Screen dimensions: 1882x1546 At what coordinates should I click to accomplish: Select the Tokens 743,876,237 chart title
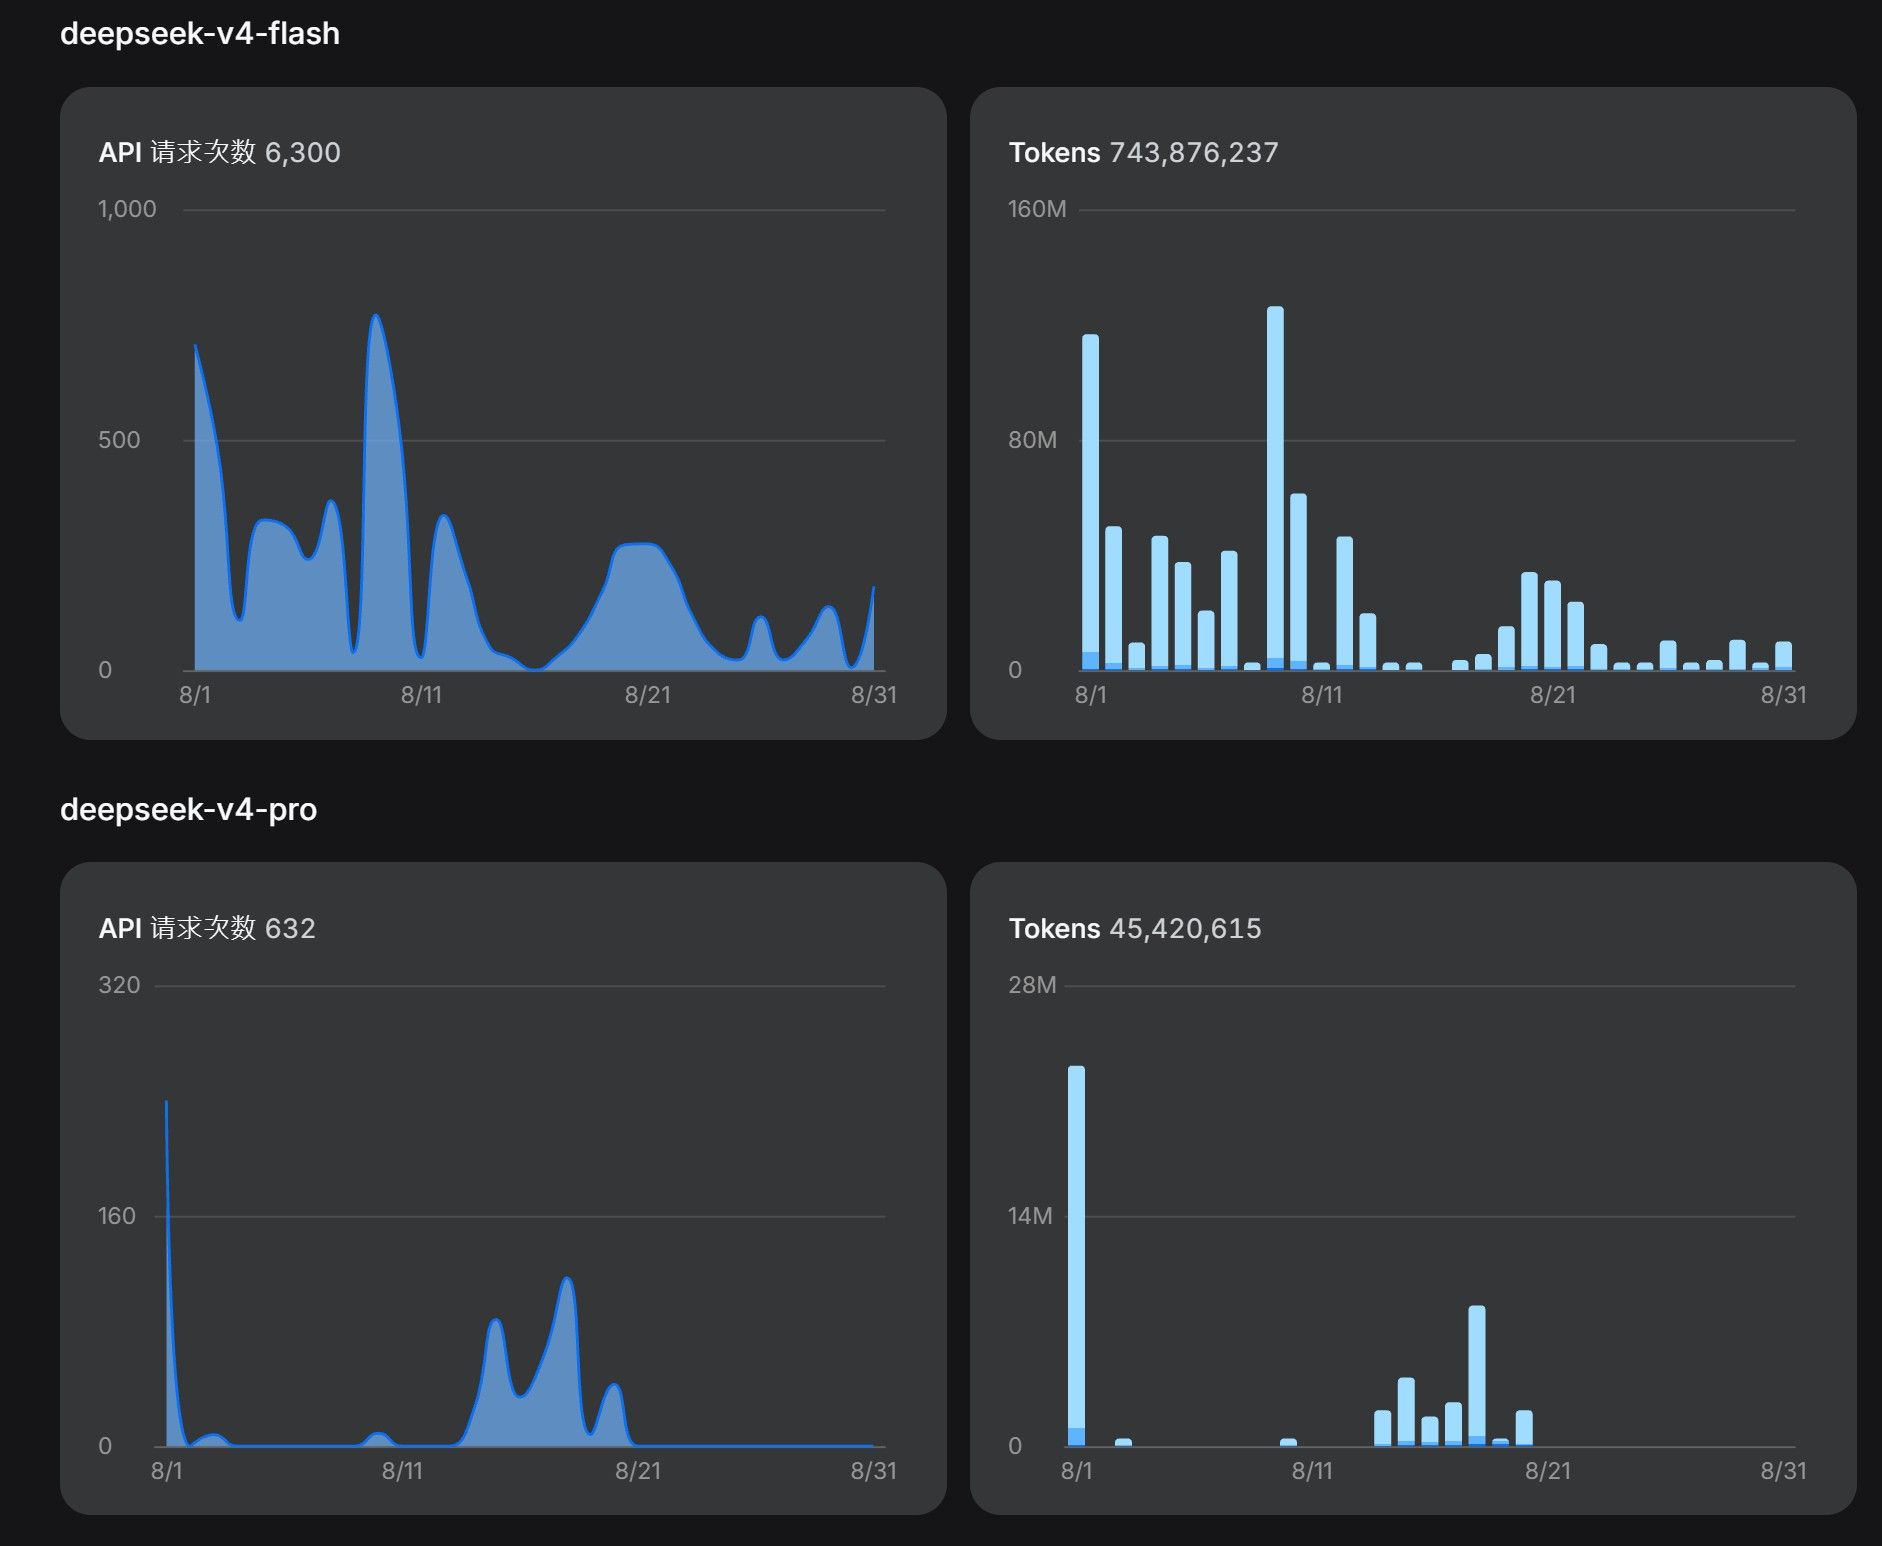pyautogui.click(x=1144, y=152)
